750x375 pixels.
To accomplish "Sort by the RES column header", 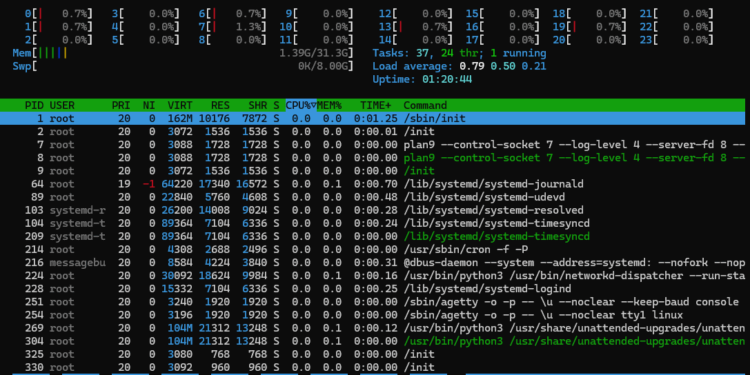I will (x=221, y=105).
